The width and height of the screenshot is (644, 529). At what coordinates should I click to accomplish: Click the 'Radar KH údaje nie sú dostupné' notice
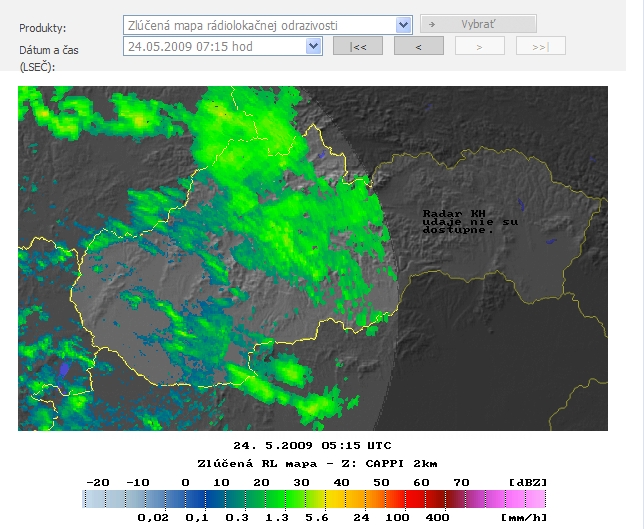458,221
